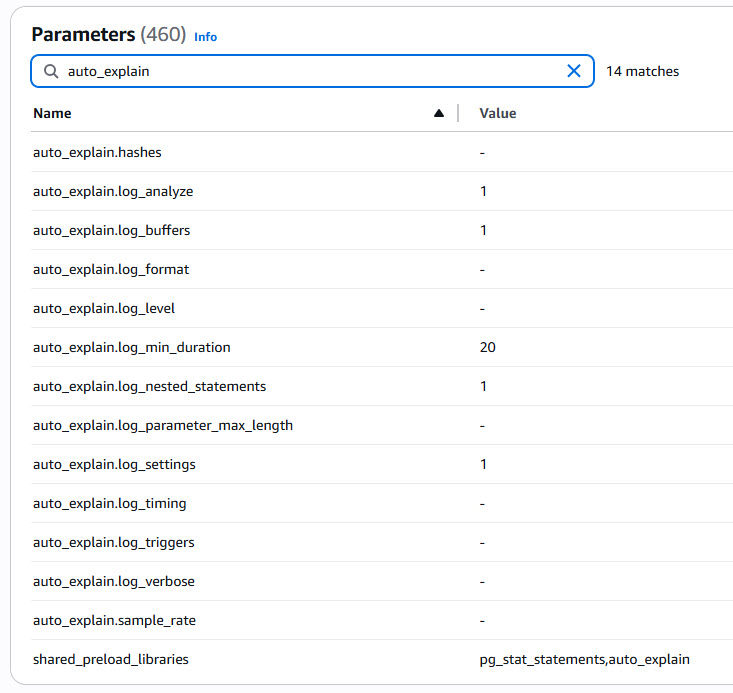The height and width of the screenshot is (693, 733).
Task: Select the auto_explain.hashes parameter row
Action: point(97,153)
